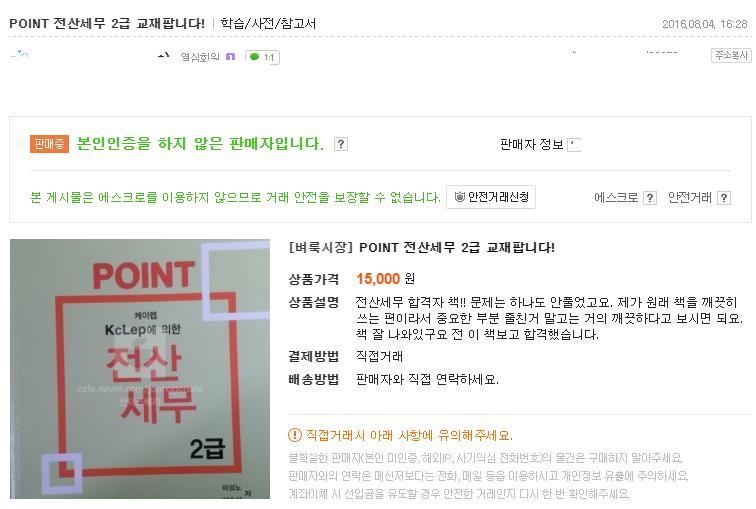The height and width of the screenshot is (509, 756).
Task: Click the seller nickname next to badge
Action: (200, 57)
